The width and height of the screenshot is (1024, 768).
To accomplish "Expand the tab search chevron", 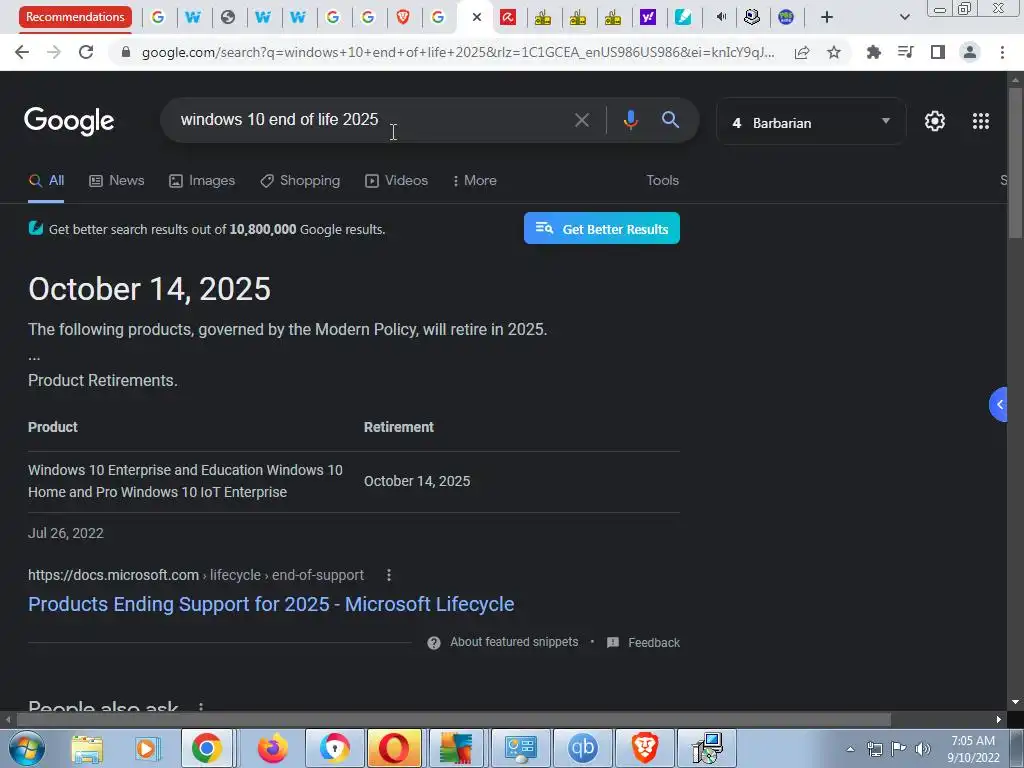I will [904, 17].
